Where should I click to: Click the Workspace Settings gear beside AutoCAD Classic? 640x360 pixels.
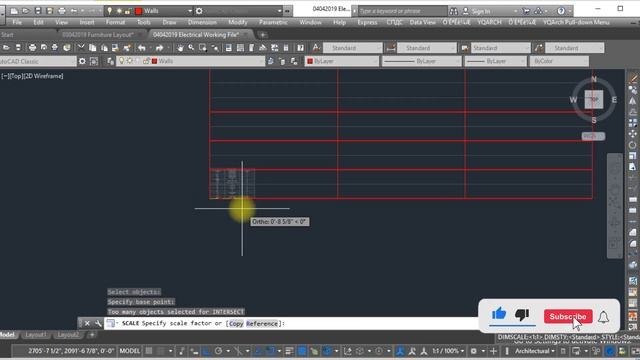tap(82, 61)
